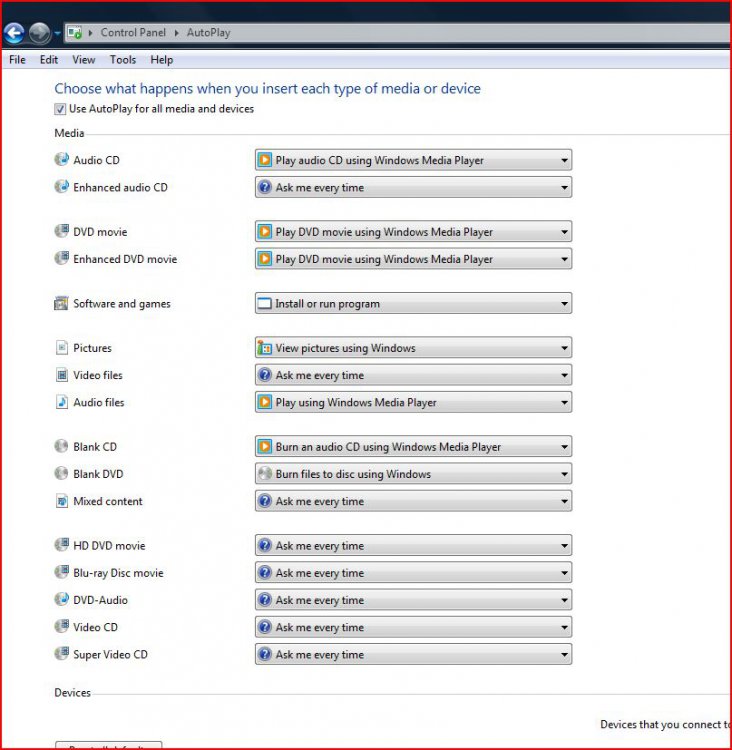Toggle Use AutoPlay for all media checkbox

pyautogui.click(x=60, y=109)
